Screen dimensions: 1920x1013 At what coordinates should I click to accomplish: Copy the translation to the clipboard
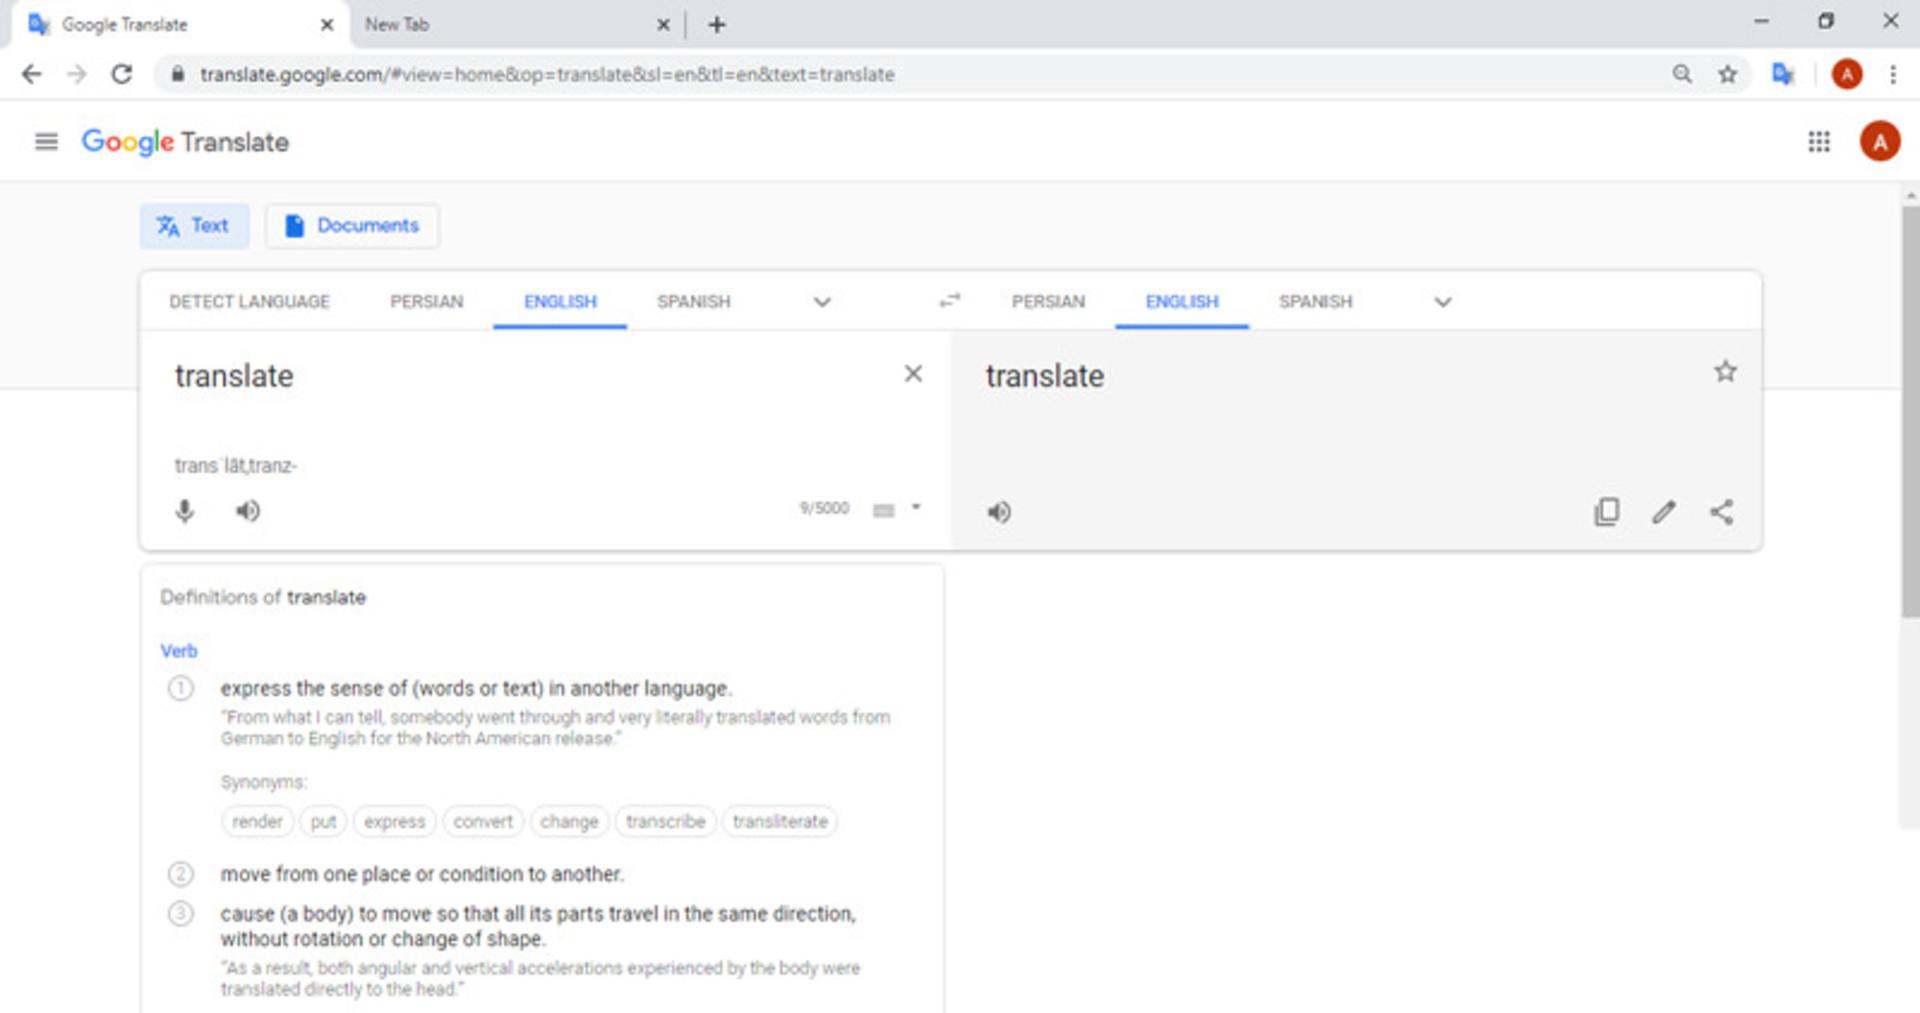(x=1607, y=512)
